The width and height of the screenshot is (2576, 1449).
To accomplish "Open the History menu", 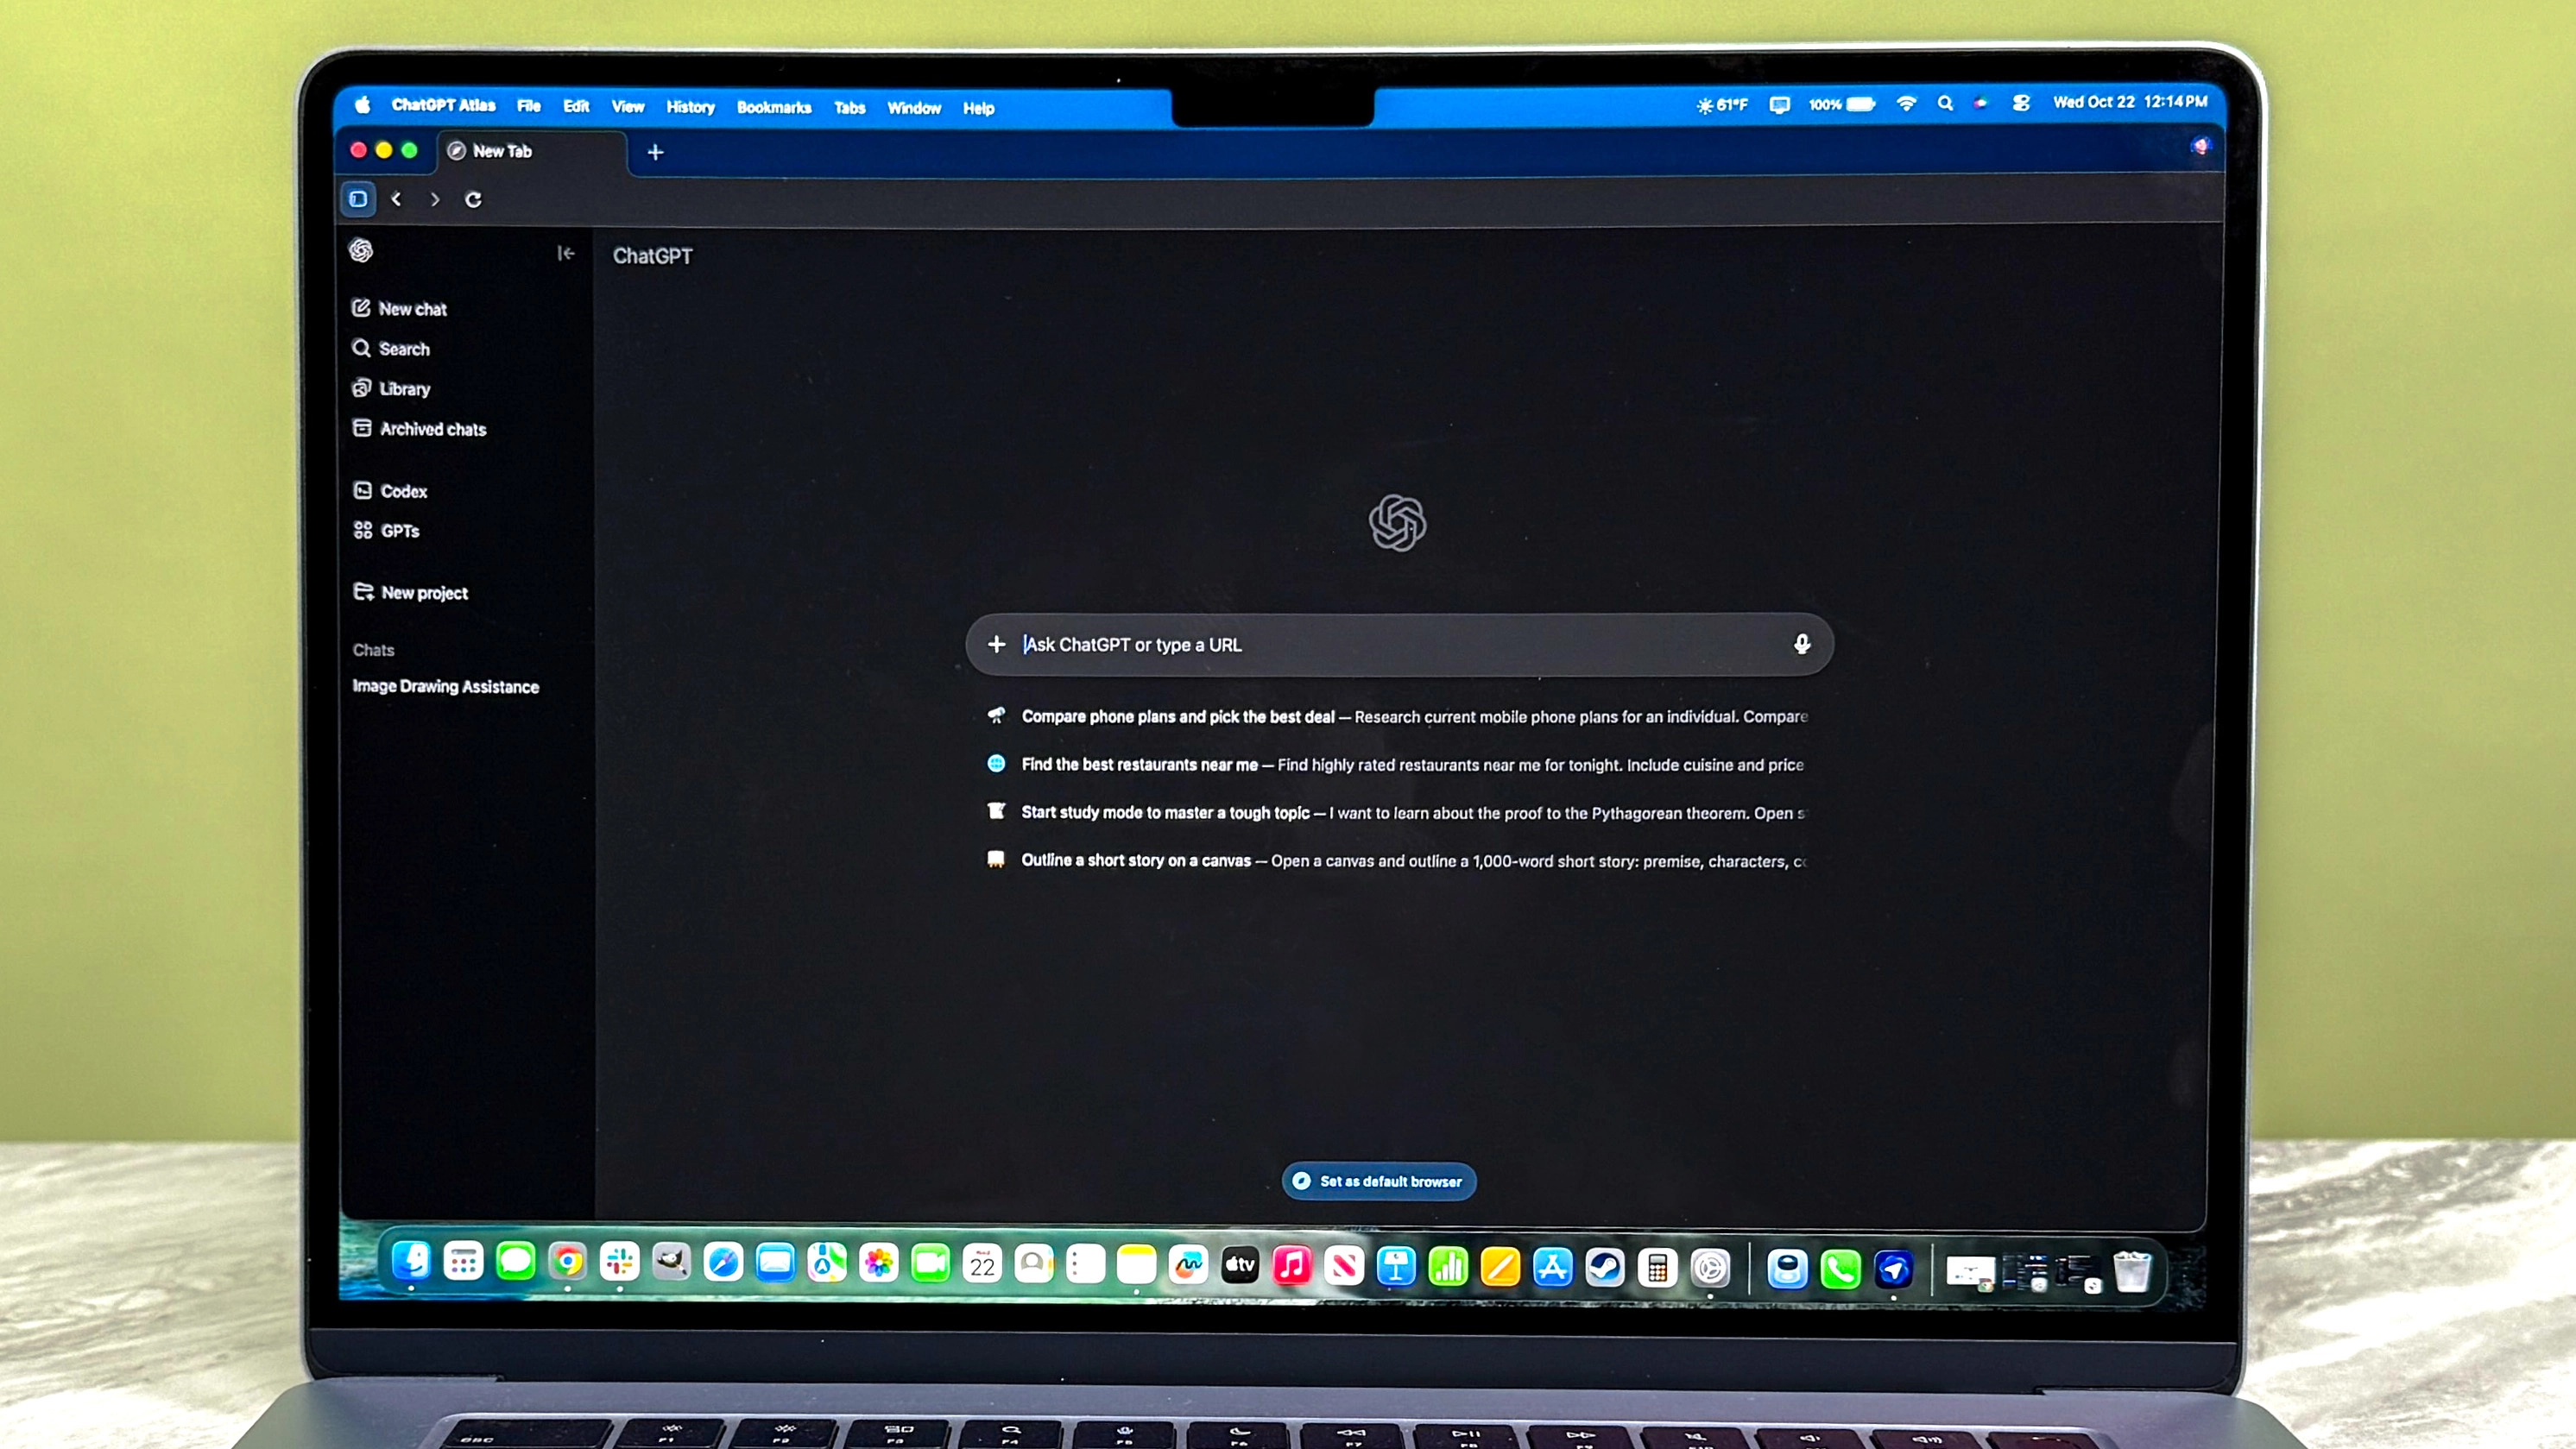I will (x=690, y=107).
